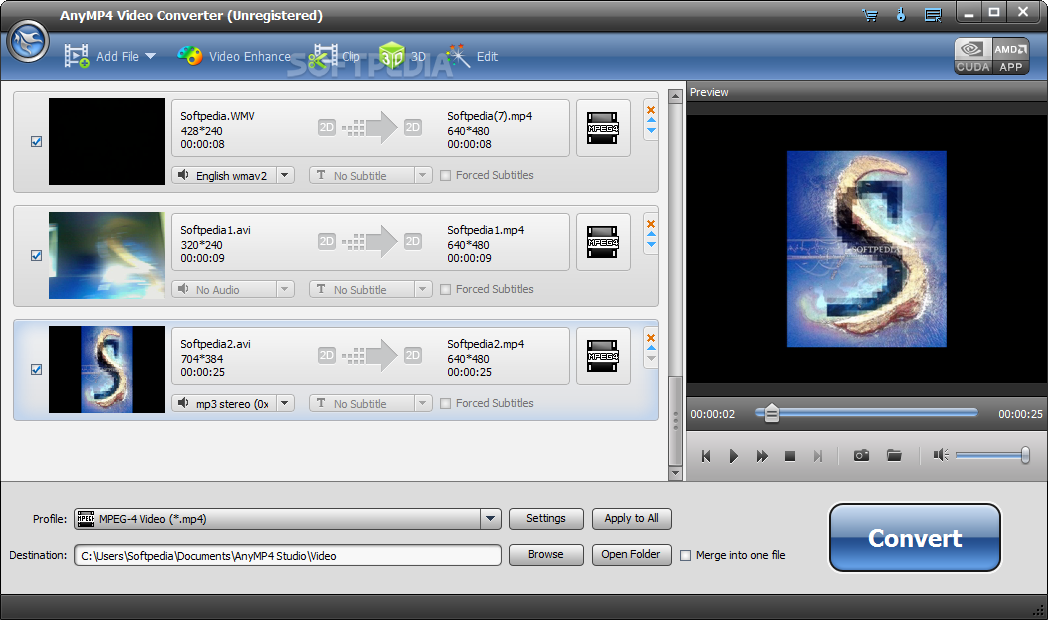
Task: Open mp3 stereo audio track dropdown
Action: [285, 404]
